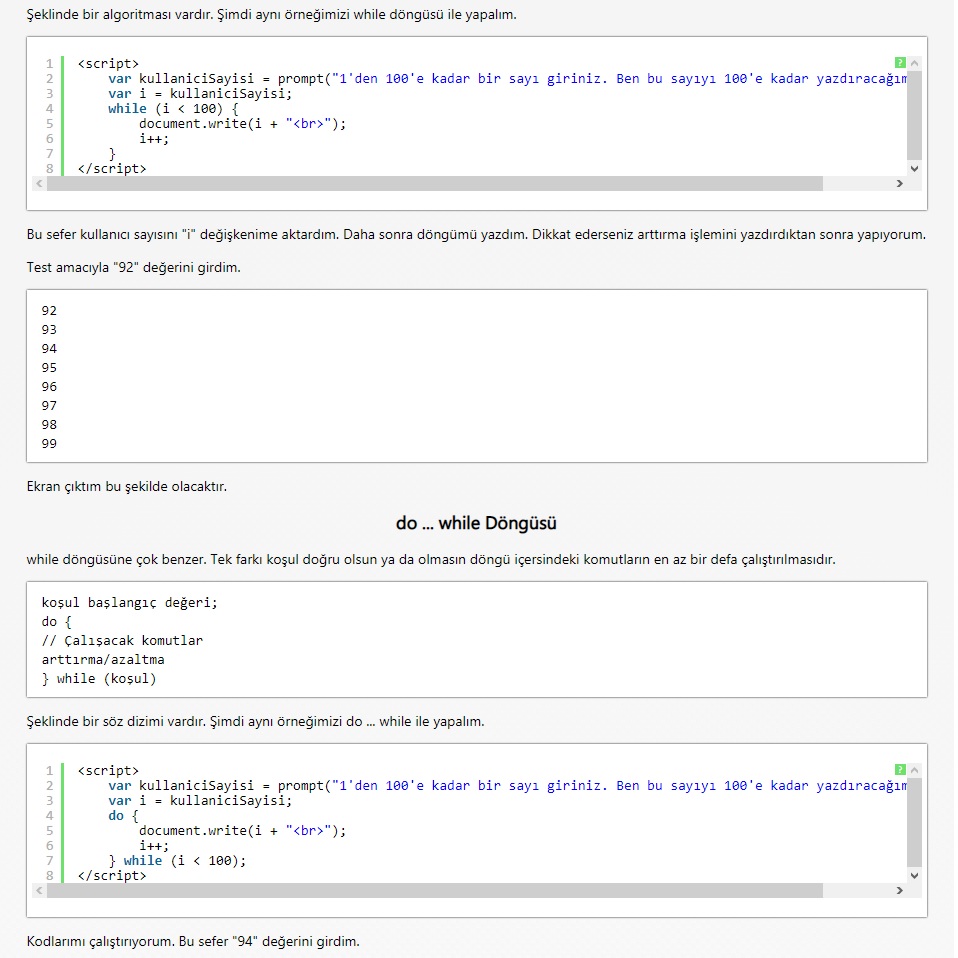Click output value 94 in the result box
This screenshot has width=958, height=958.
(49, 348)
